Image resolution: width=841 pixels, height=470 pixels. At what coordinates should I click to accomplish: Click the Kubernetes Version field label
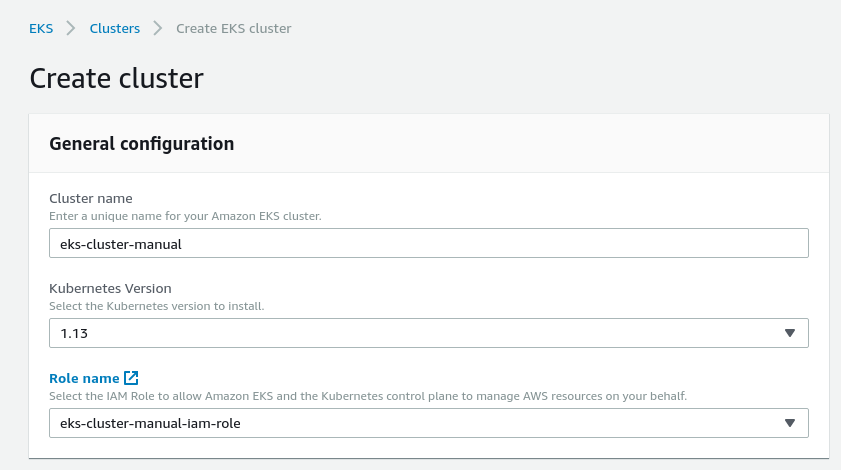pyautogui.click(x=110, y=289)
